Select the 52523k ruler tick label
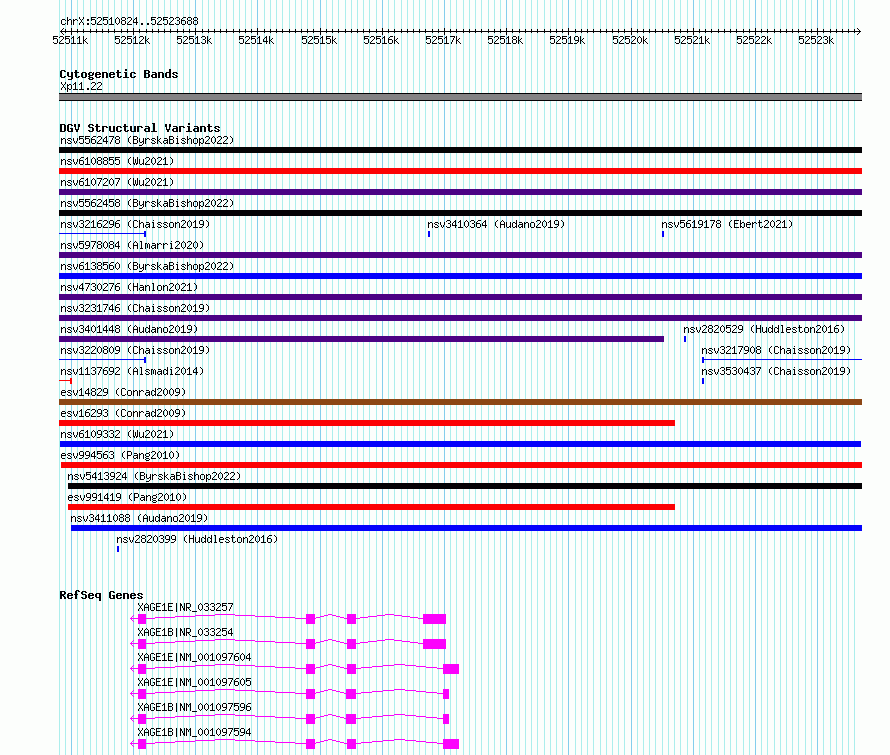Image resolution: width=890 pixels, height=755 pixels. pos(816,40)
